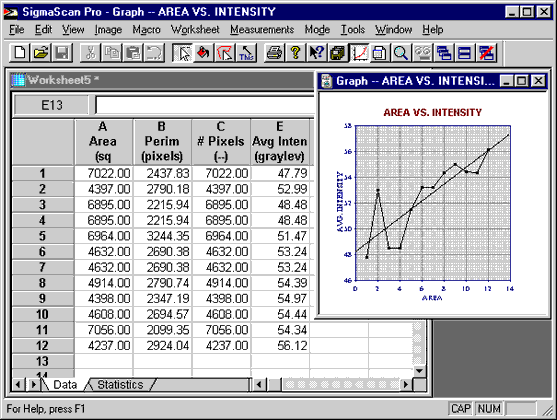Click the worksheet formula entry field
Screen dimensions: 557x420
click(205, 105)
